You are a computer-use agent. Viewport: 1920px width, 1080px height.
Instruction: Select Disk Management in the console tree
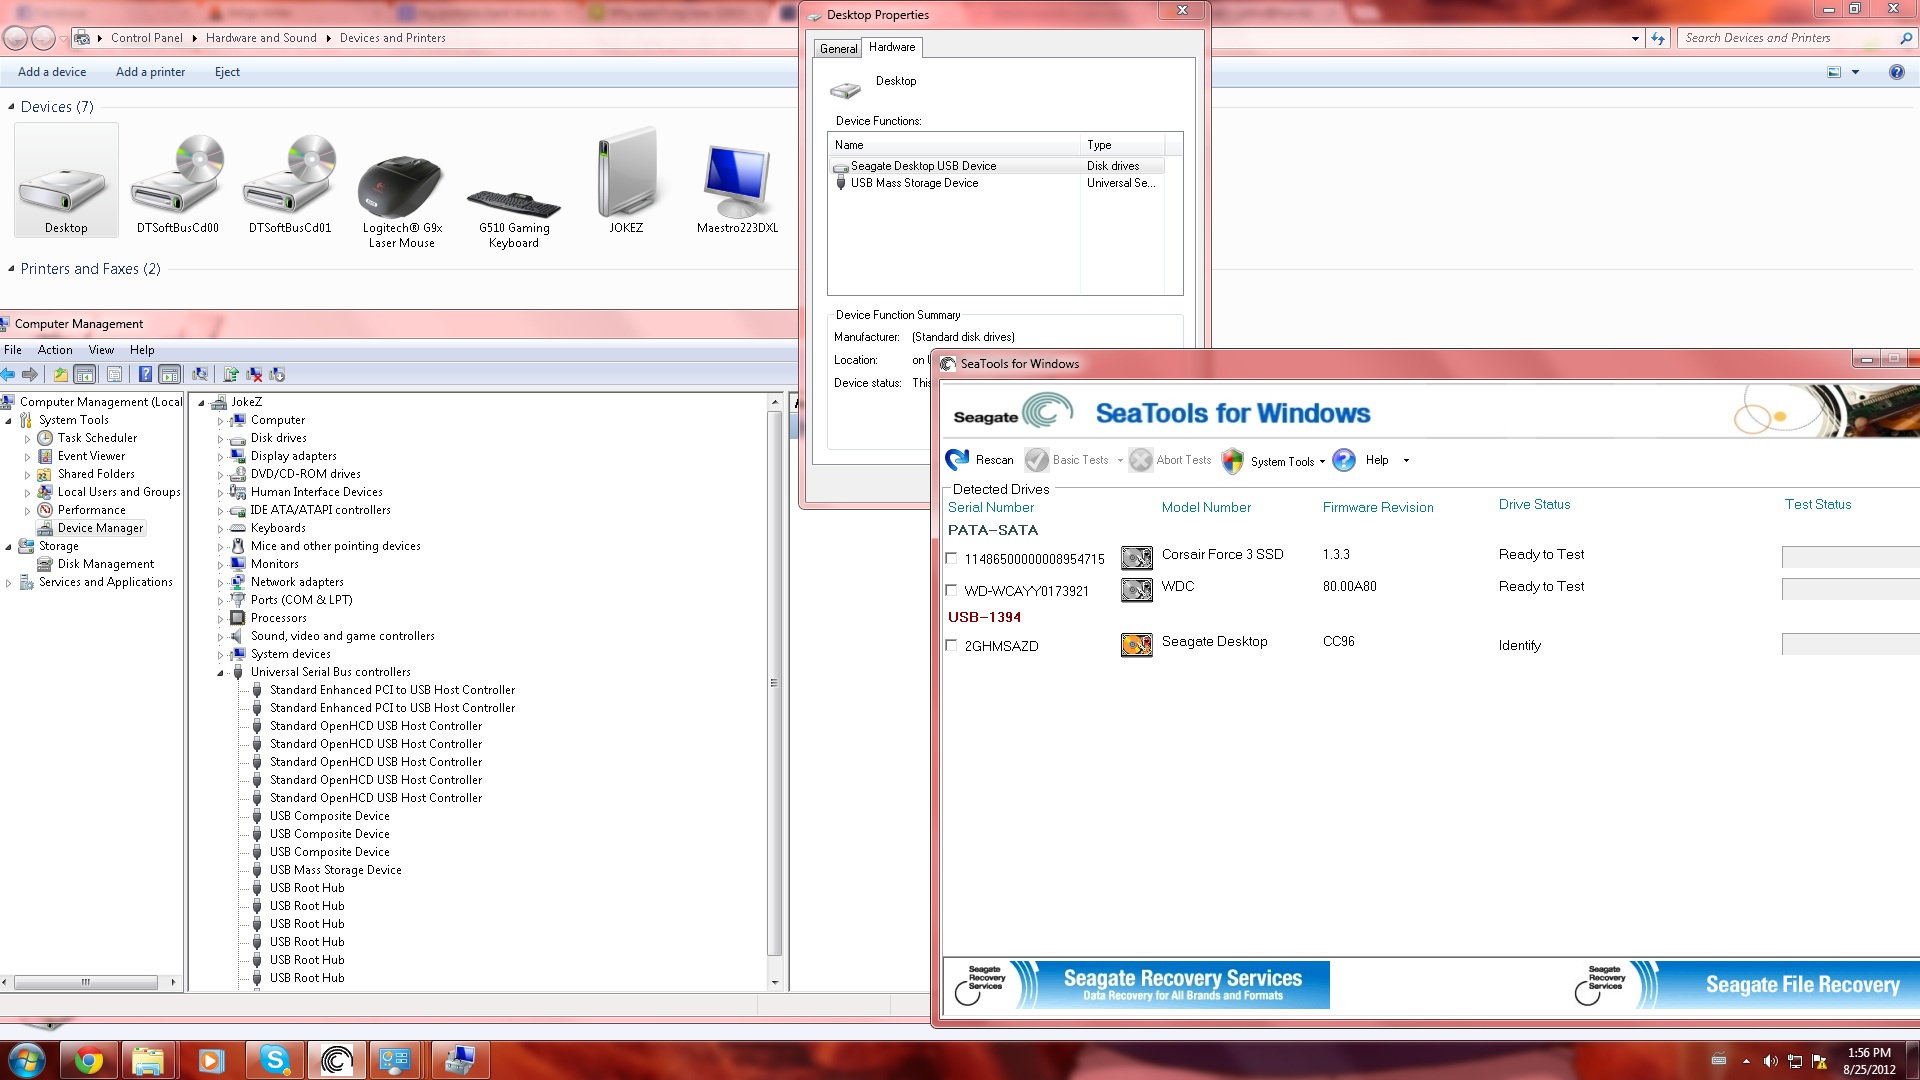click(105, 564)
